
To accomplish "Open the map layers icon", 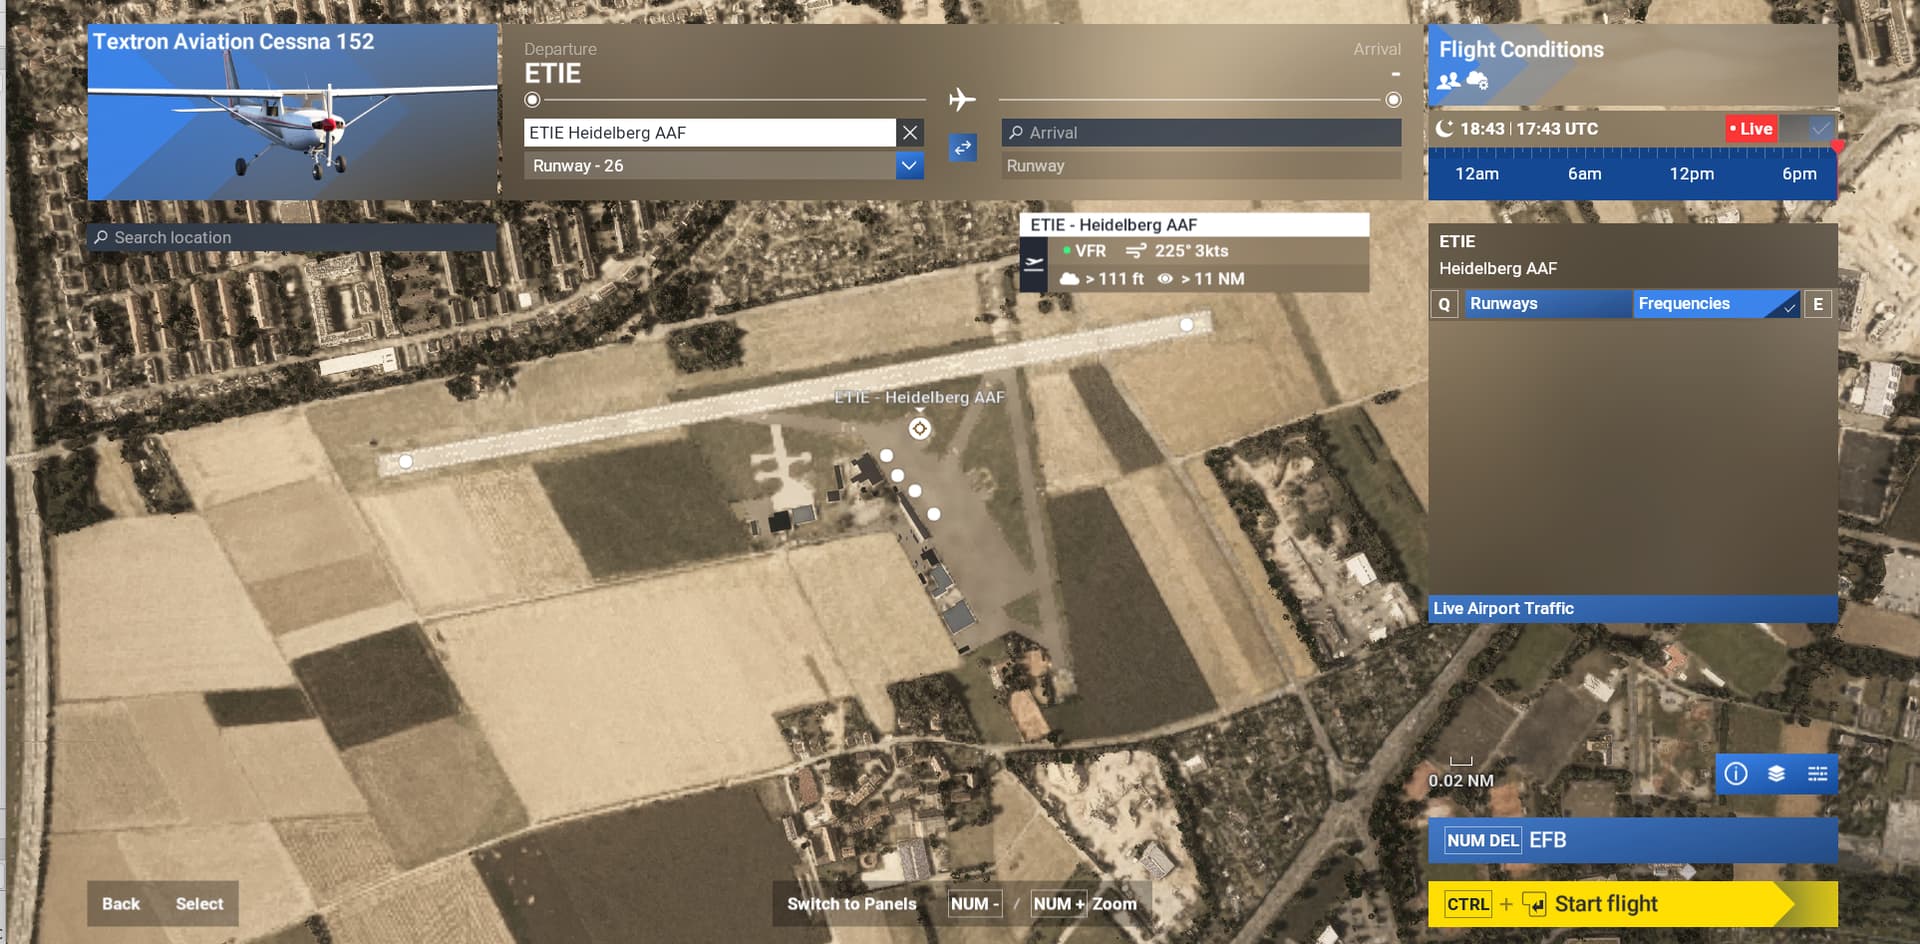I will pos(1776,774).
